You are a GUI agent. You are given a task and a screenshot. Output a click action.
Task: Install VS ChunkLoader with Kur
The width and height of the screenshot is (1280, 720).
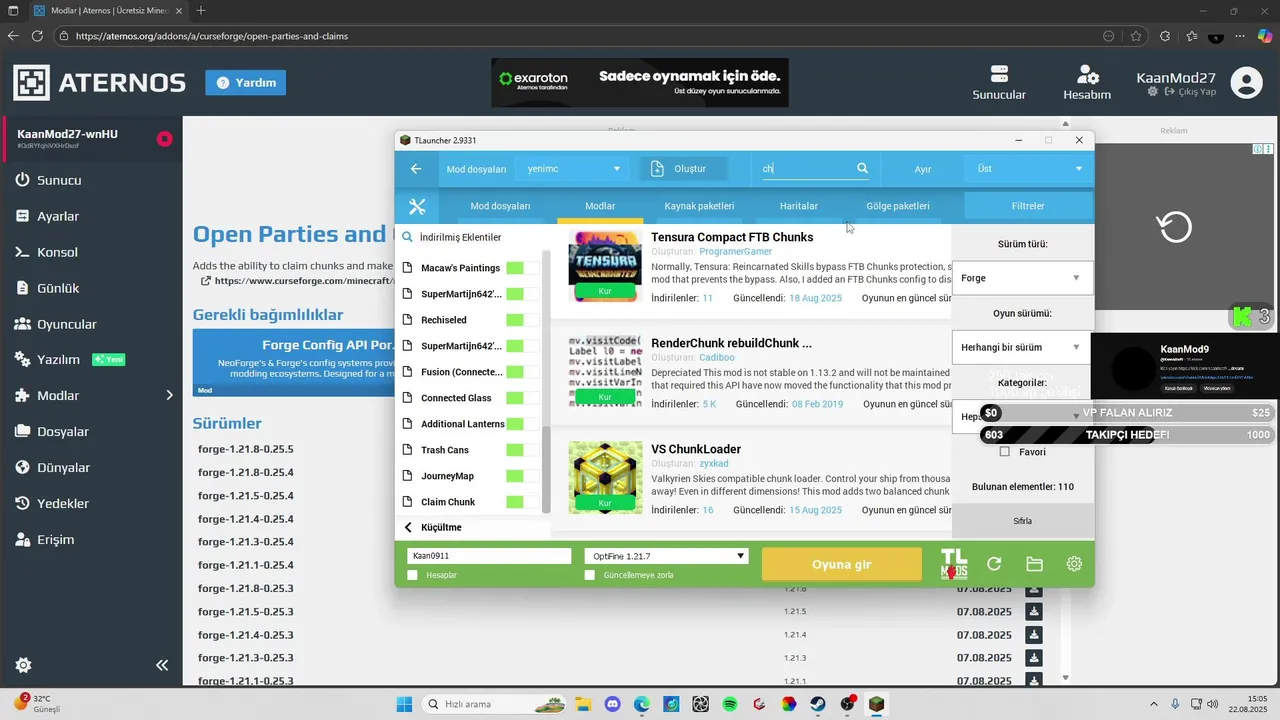coord(605,503)
